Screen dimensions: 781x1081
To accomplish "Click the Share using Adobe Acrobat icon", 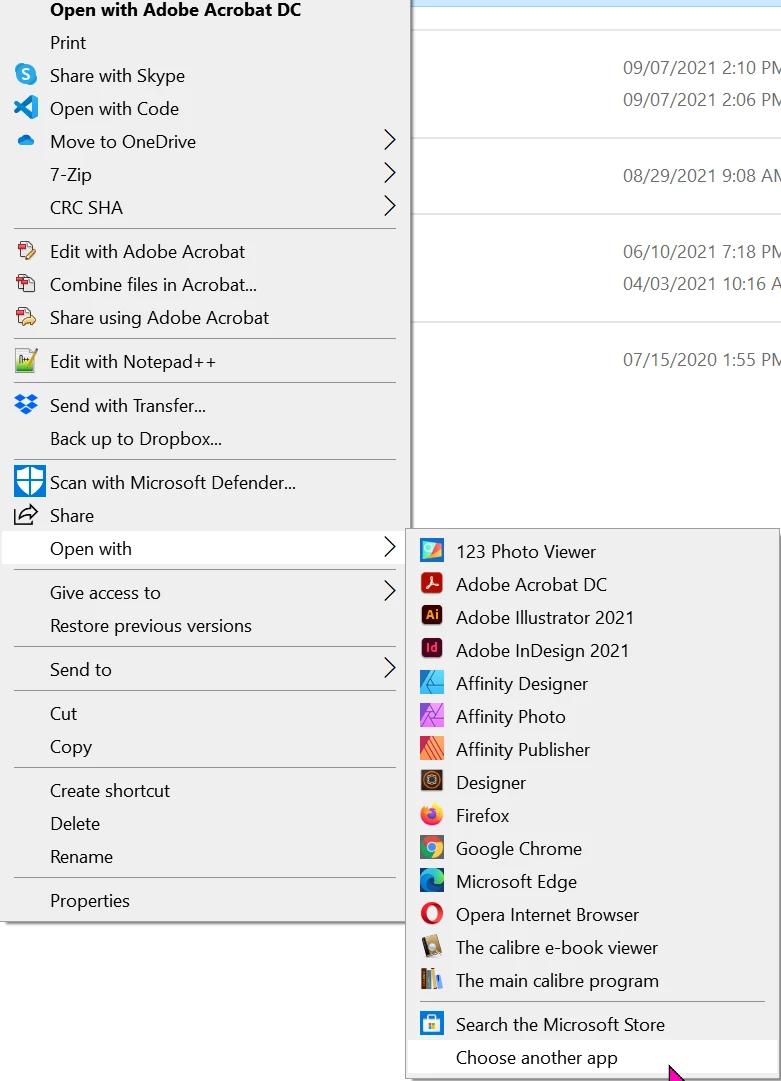I will (x=26, y=316).
